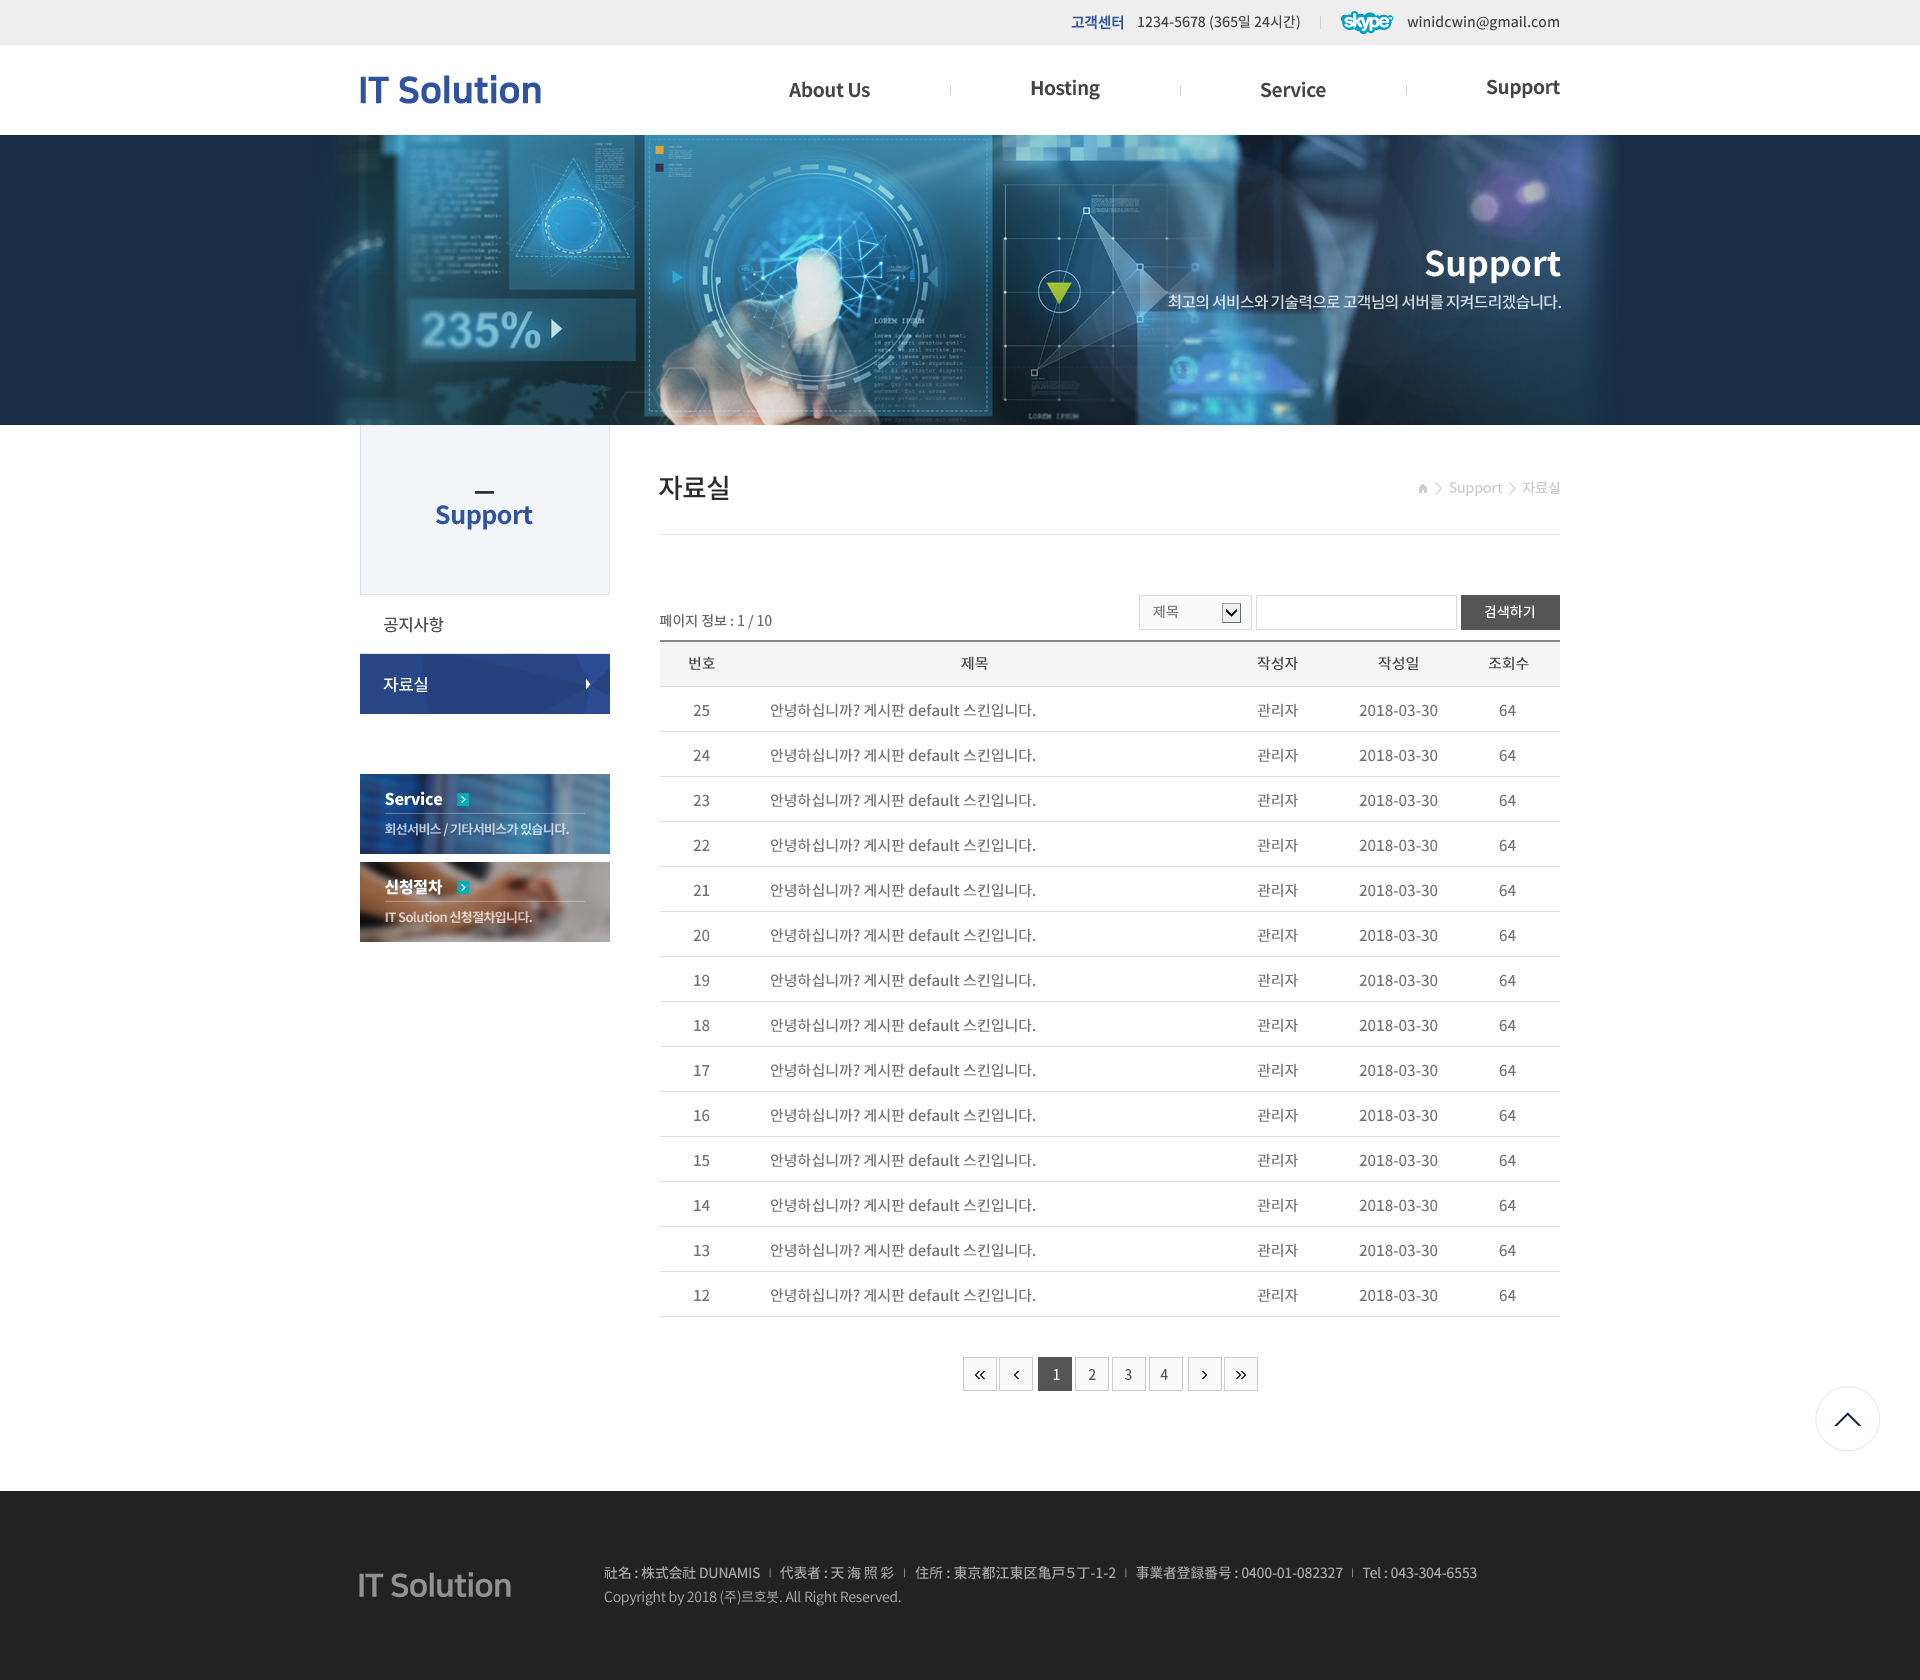
Task: Go to first page with double-left arrow
Action: 979,1375
